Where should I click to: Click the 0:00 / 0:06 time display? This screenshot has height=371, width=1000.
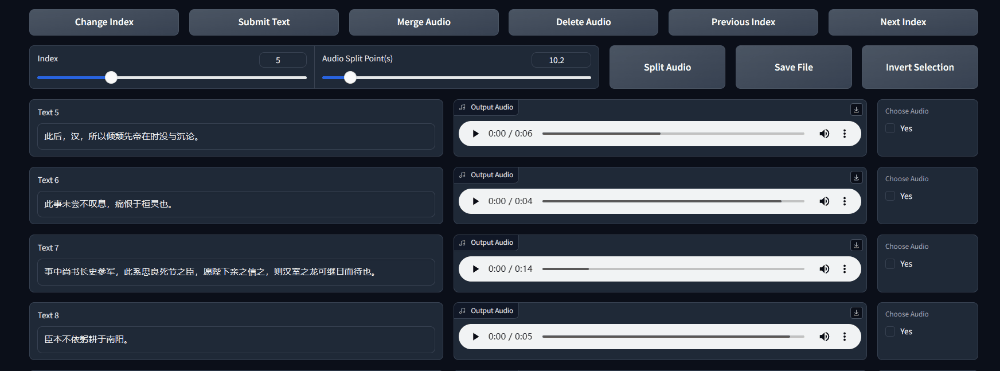510,134
